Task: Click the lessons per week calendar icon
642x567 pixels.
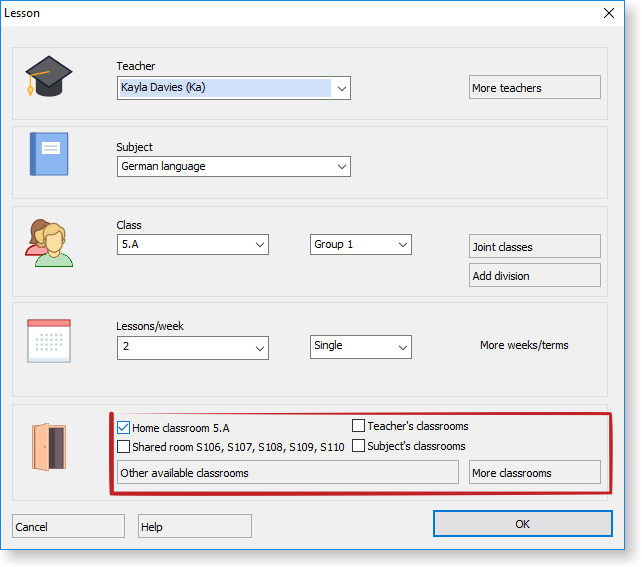Action: click(49, 341)
